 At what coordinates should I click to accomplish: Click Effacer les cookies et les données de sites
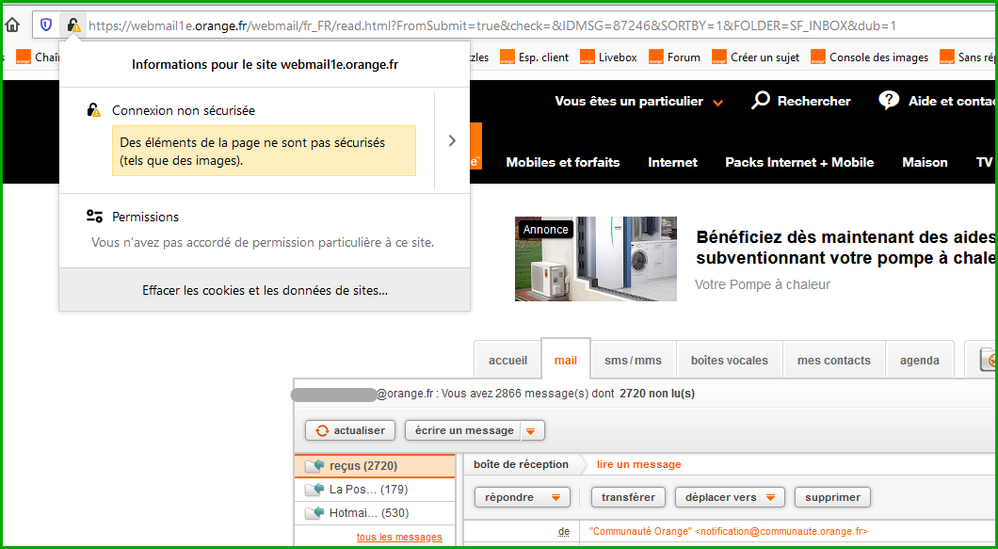[265, 290]
